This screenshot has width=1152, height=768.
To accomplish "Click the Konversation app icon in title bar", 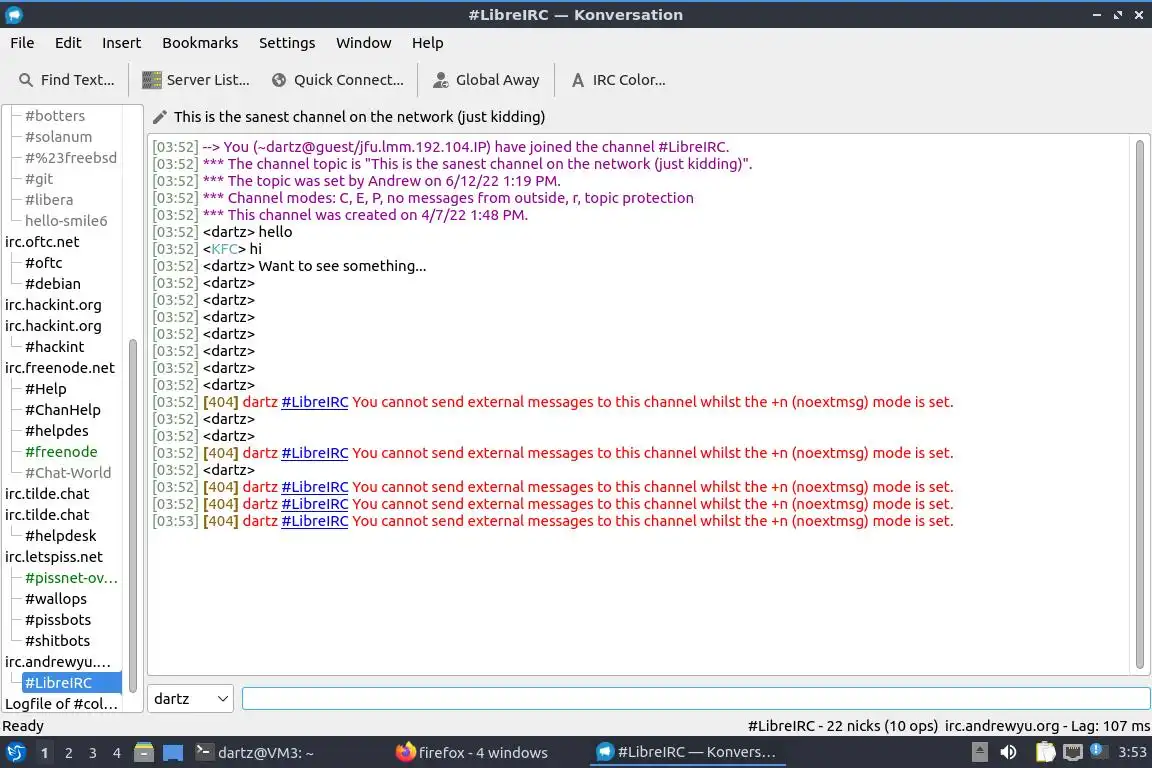I will (14, 14).
